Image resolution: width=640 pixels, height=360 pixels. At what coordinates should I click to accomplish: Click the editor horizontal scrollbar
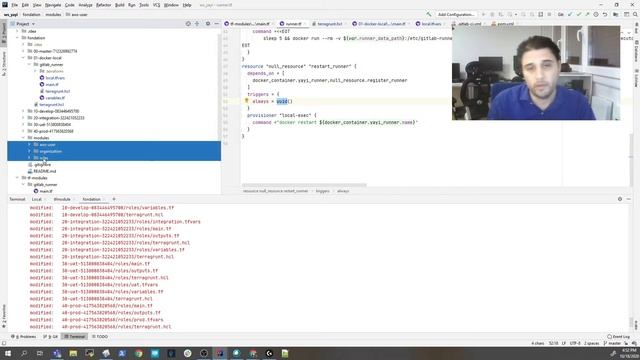304,185
